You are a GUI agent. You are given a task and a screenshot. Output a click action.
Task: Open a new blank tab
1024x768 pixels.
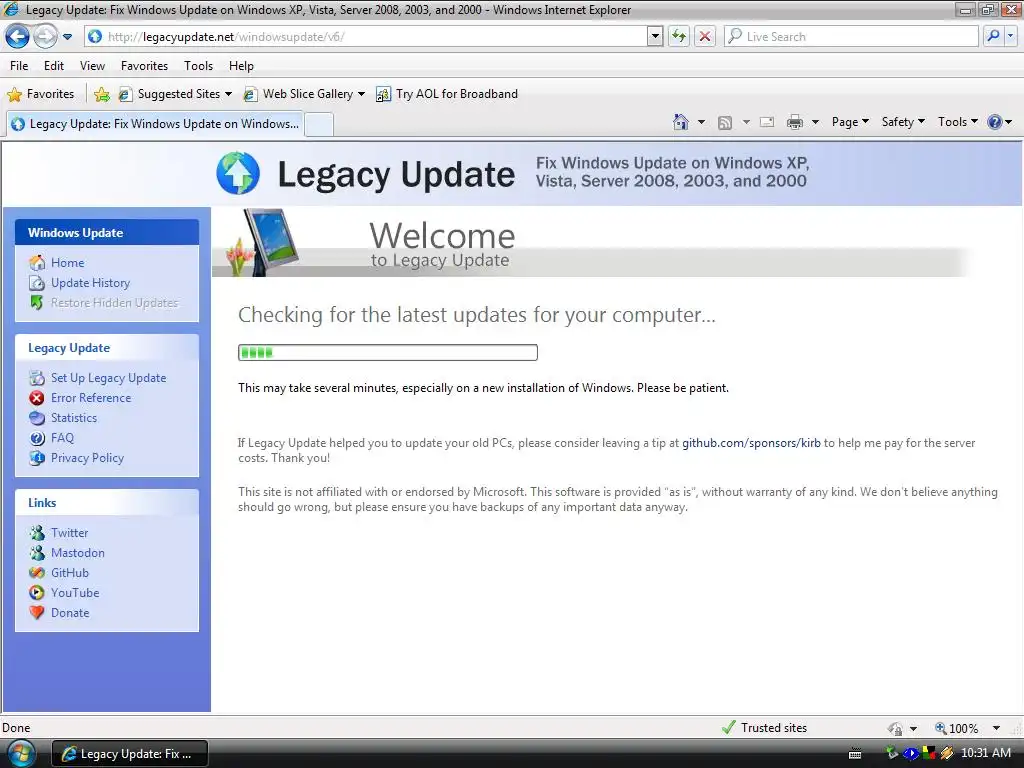319,124
